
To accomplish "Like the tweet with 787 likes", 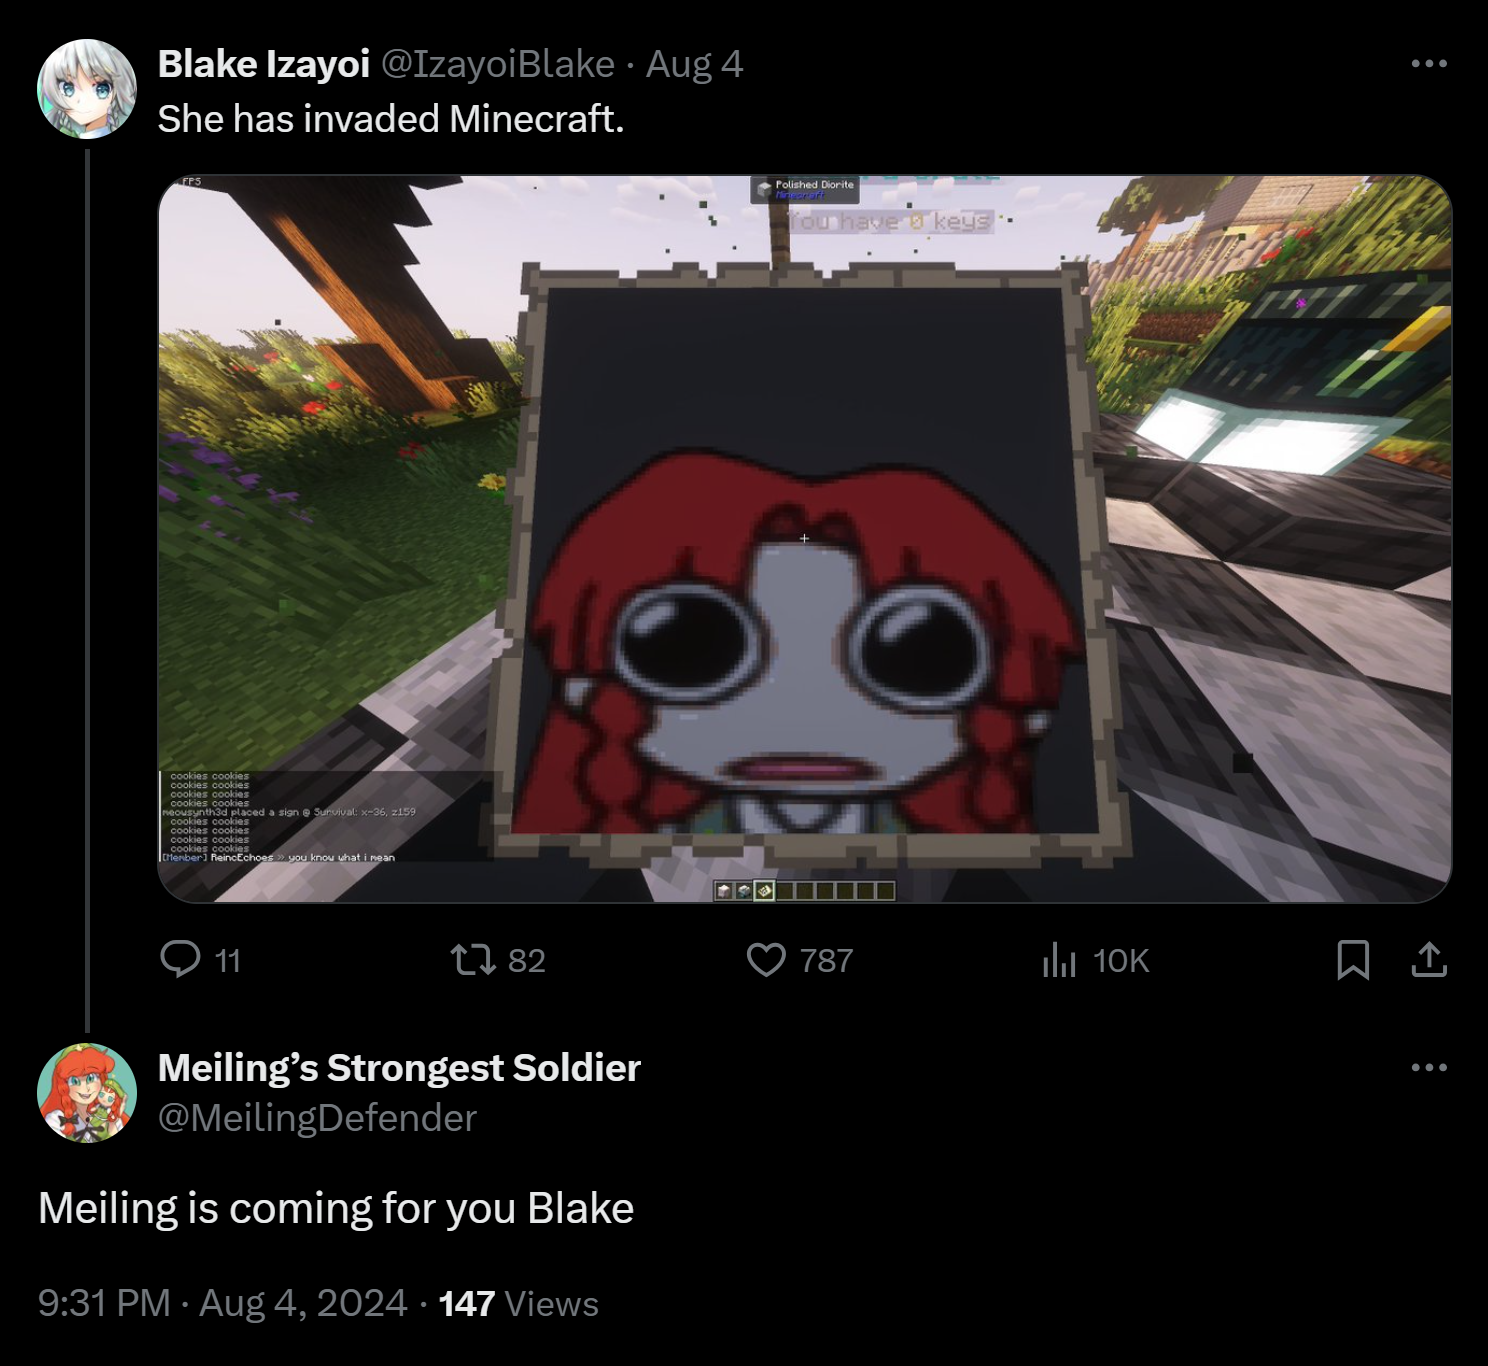I will pos(767,960).
